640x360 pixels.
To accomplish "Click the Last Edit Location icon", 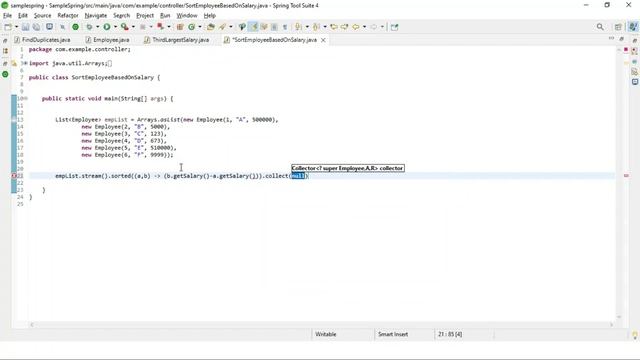I will [x=333, y=27].
